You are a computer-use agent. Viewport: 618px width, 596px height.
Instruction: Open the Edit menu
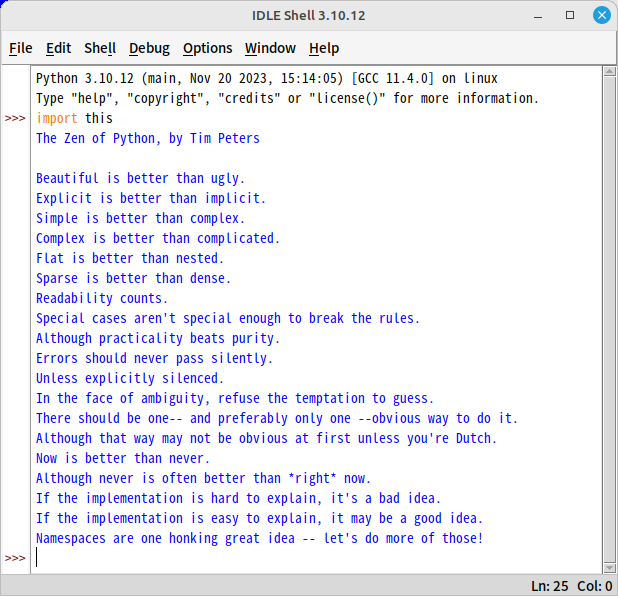tap(58, 48)
